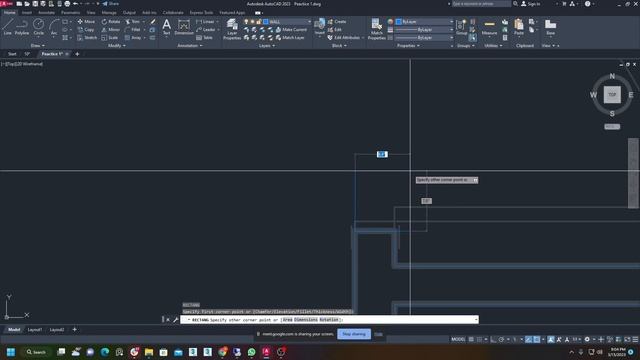Open the Annotate ribbon tab
This screenshot has height=360, width=640.
click(x=46, y=13)
